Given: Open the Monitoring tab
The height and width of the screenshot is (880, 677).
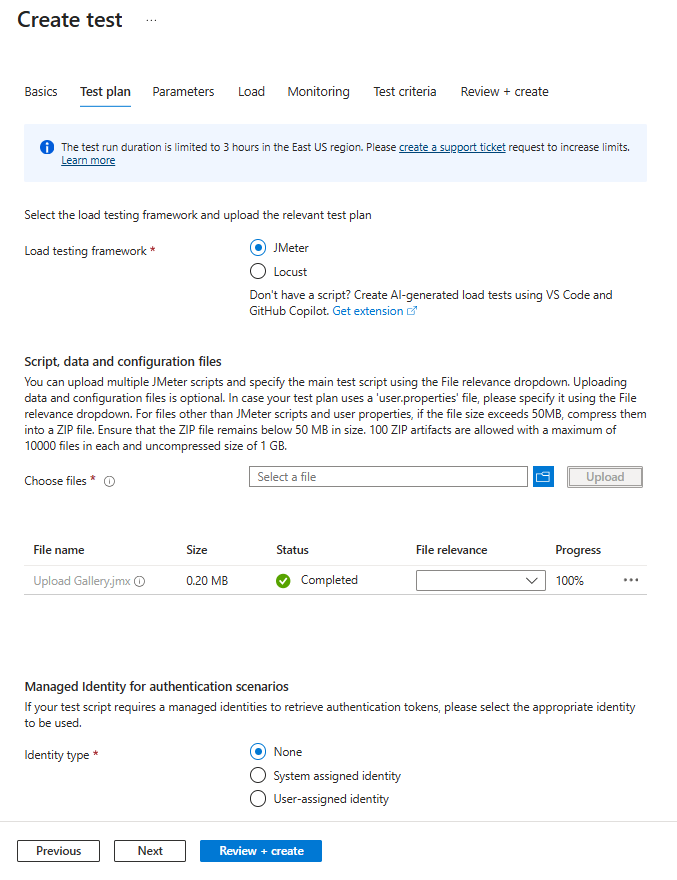Looking at the screenshot, I should (x=318, y=92).
